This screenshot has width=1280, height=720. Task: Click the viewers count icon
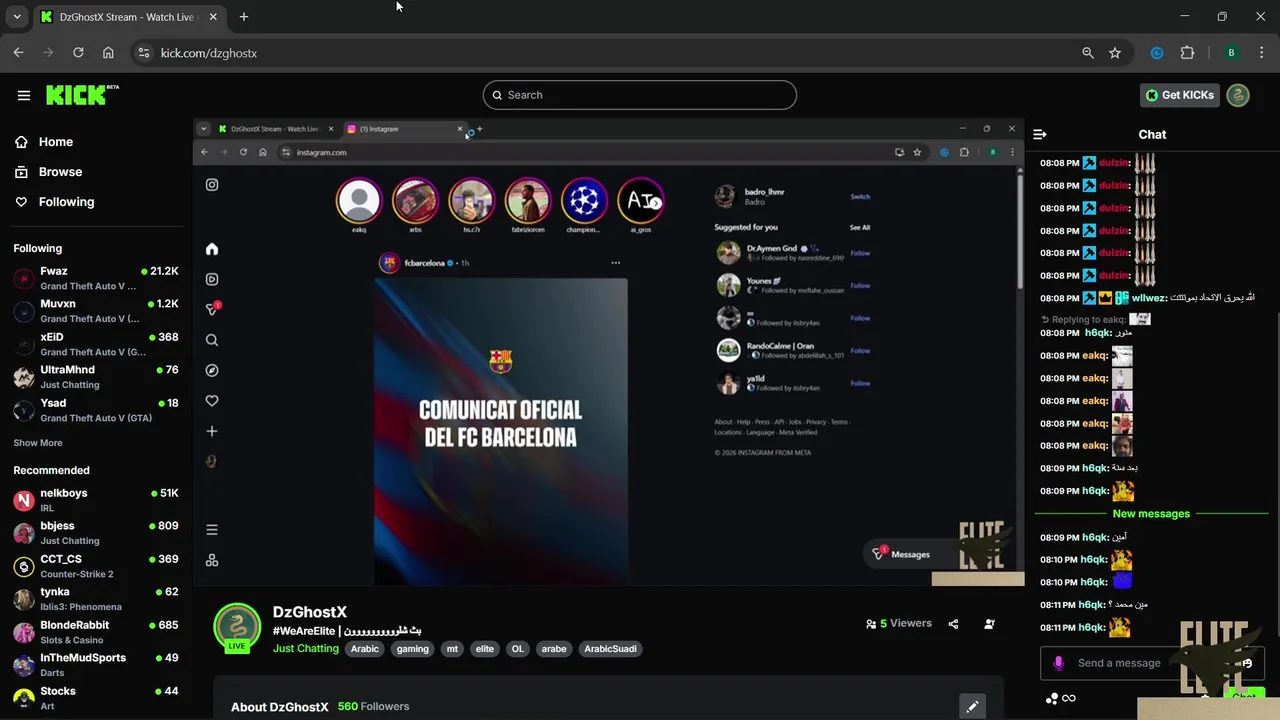point(871,624)
